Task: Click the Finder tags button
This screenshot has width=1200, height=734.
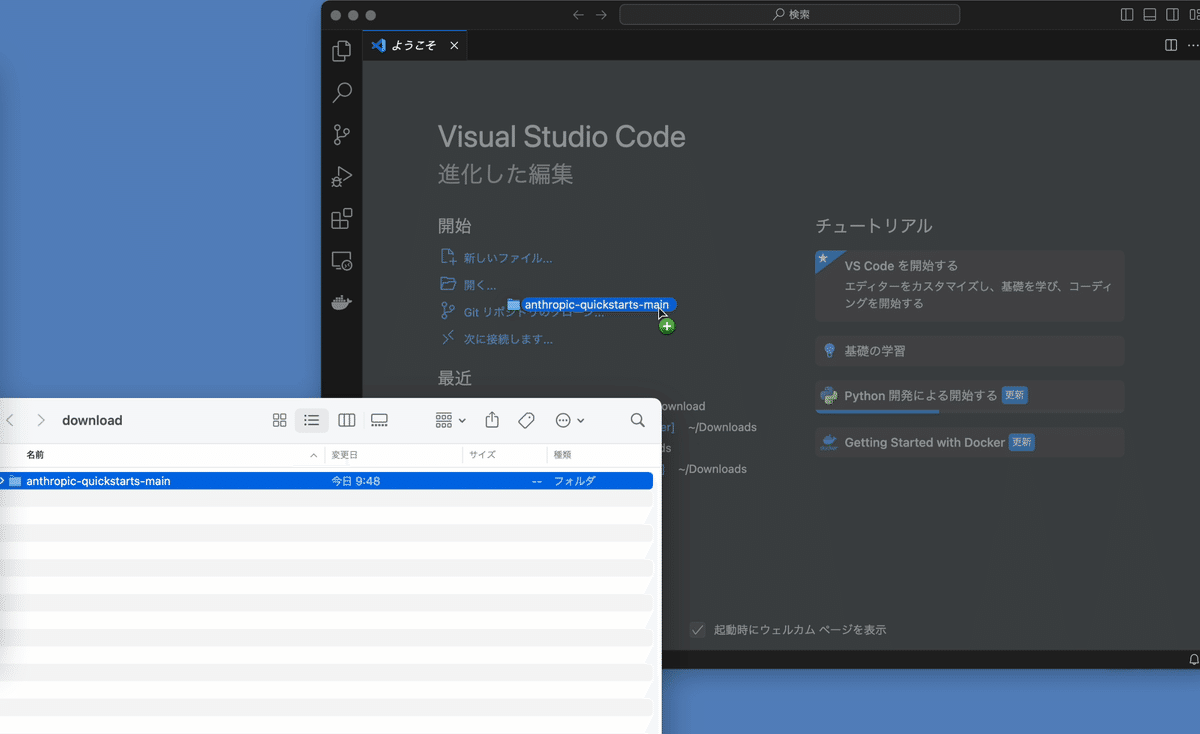Action: 526,421
